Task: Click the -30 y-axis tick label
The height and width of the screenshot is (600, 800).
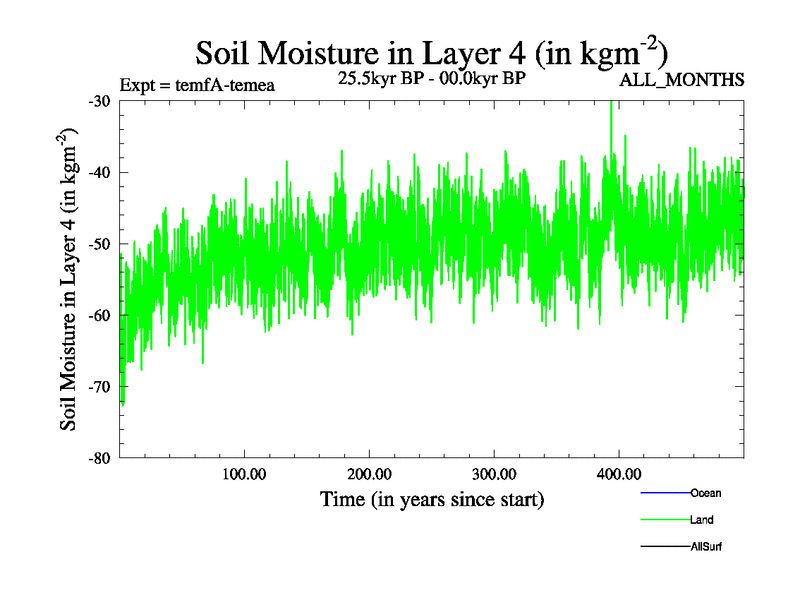Action: tap(99, 102)
